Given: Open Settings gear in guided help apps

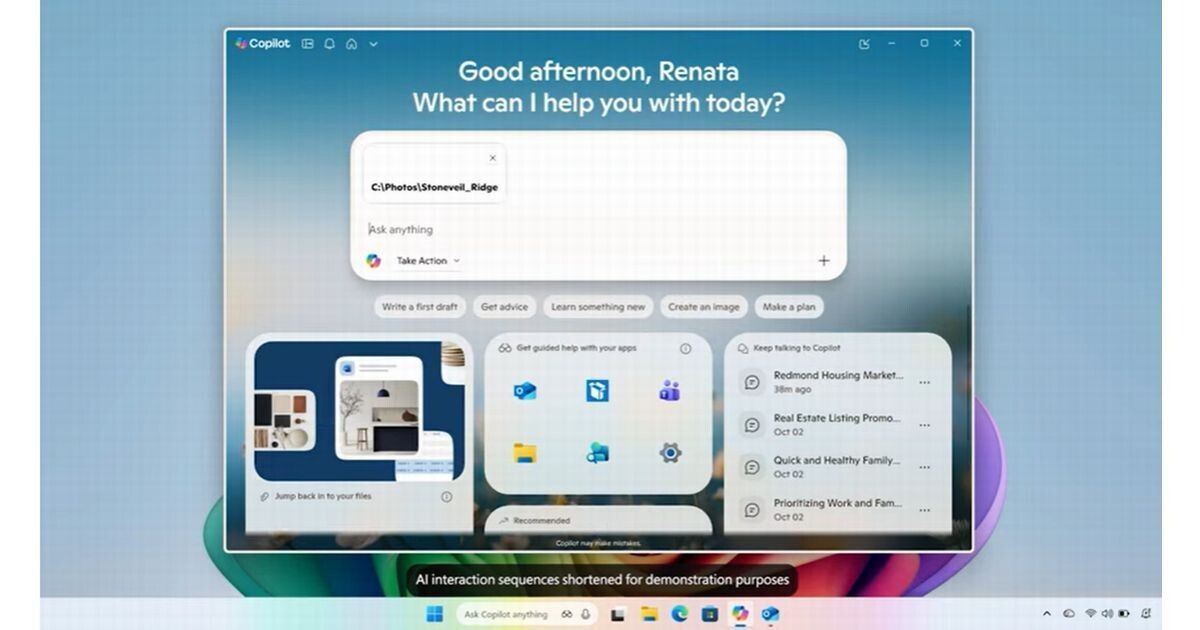Looking at the screenshot, I should point(670,453).
